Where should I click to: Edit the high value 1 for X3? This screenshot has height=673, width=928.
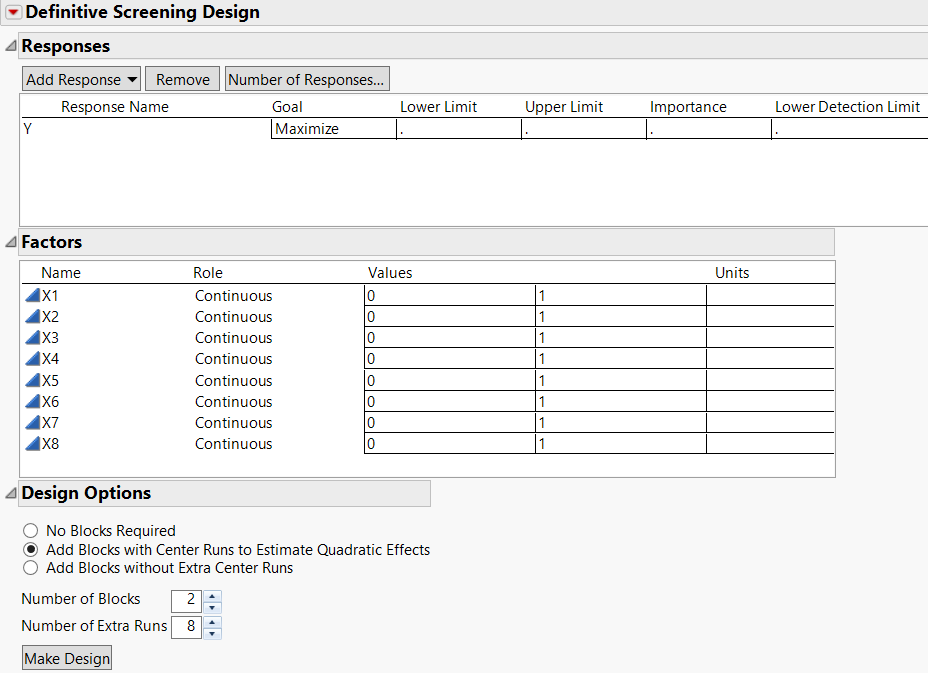(621, 337)
